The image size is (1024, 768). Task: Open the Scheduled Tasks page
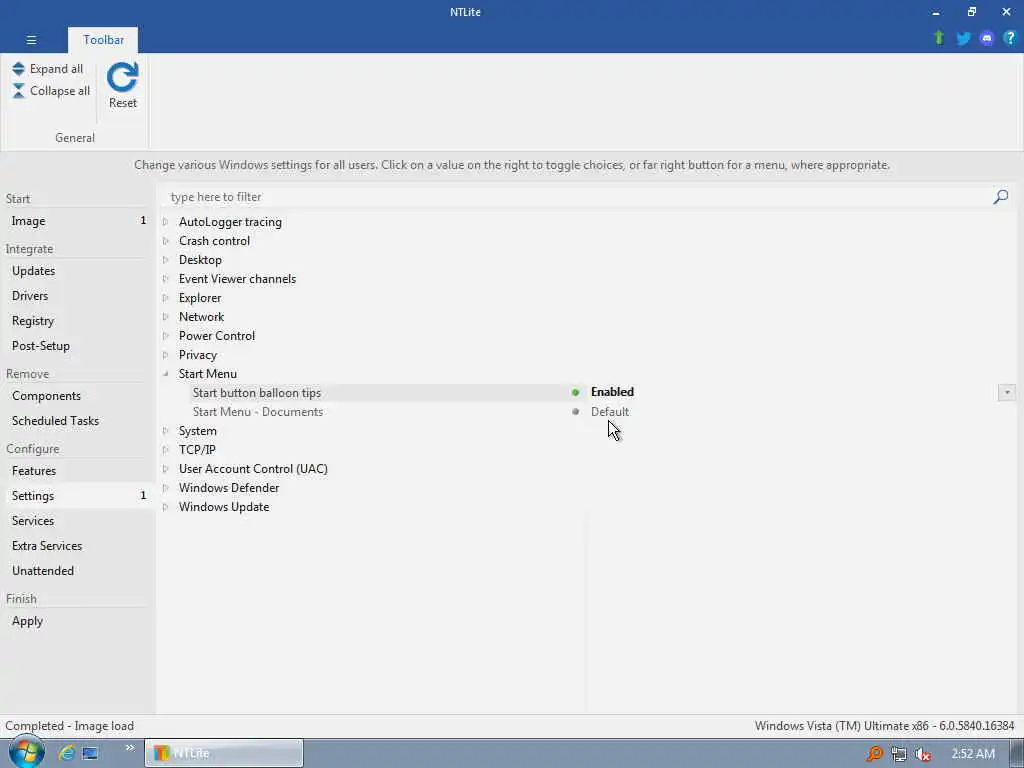point(78,421)
